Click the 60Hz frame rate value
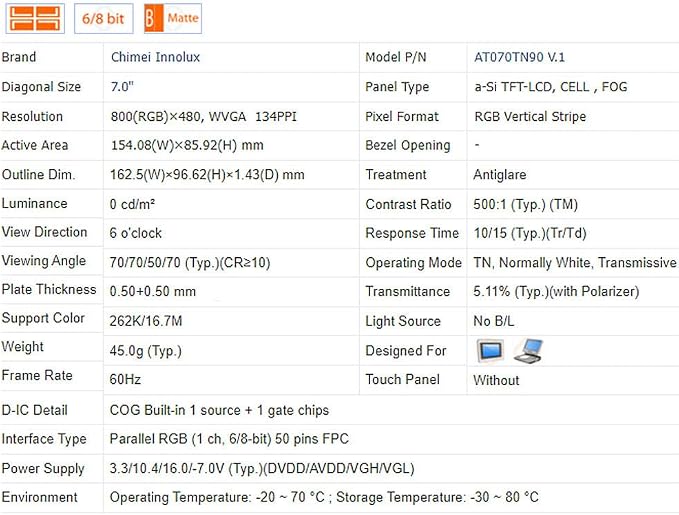This screenshot has height=515, width=679. [x=125, y=379]
